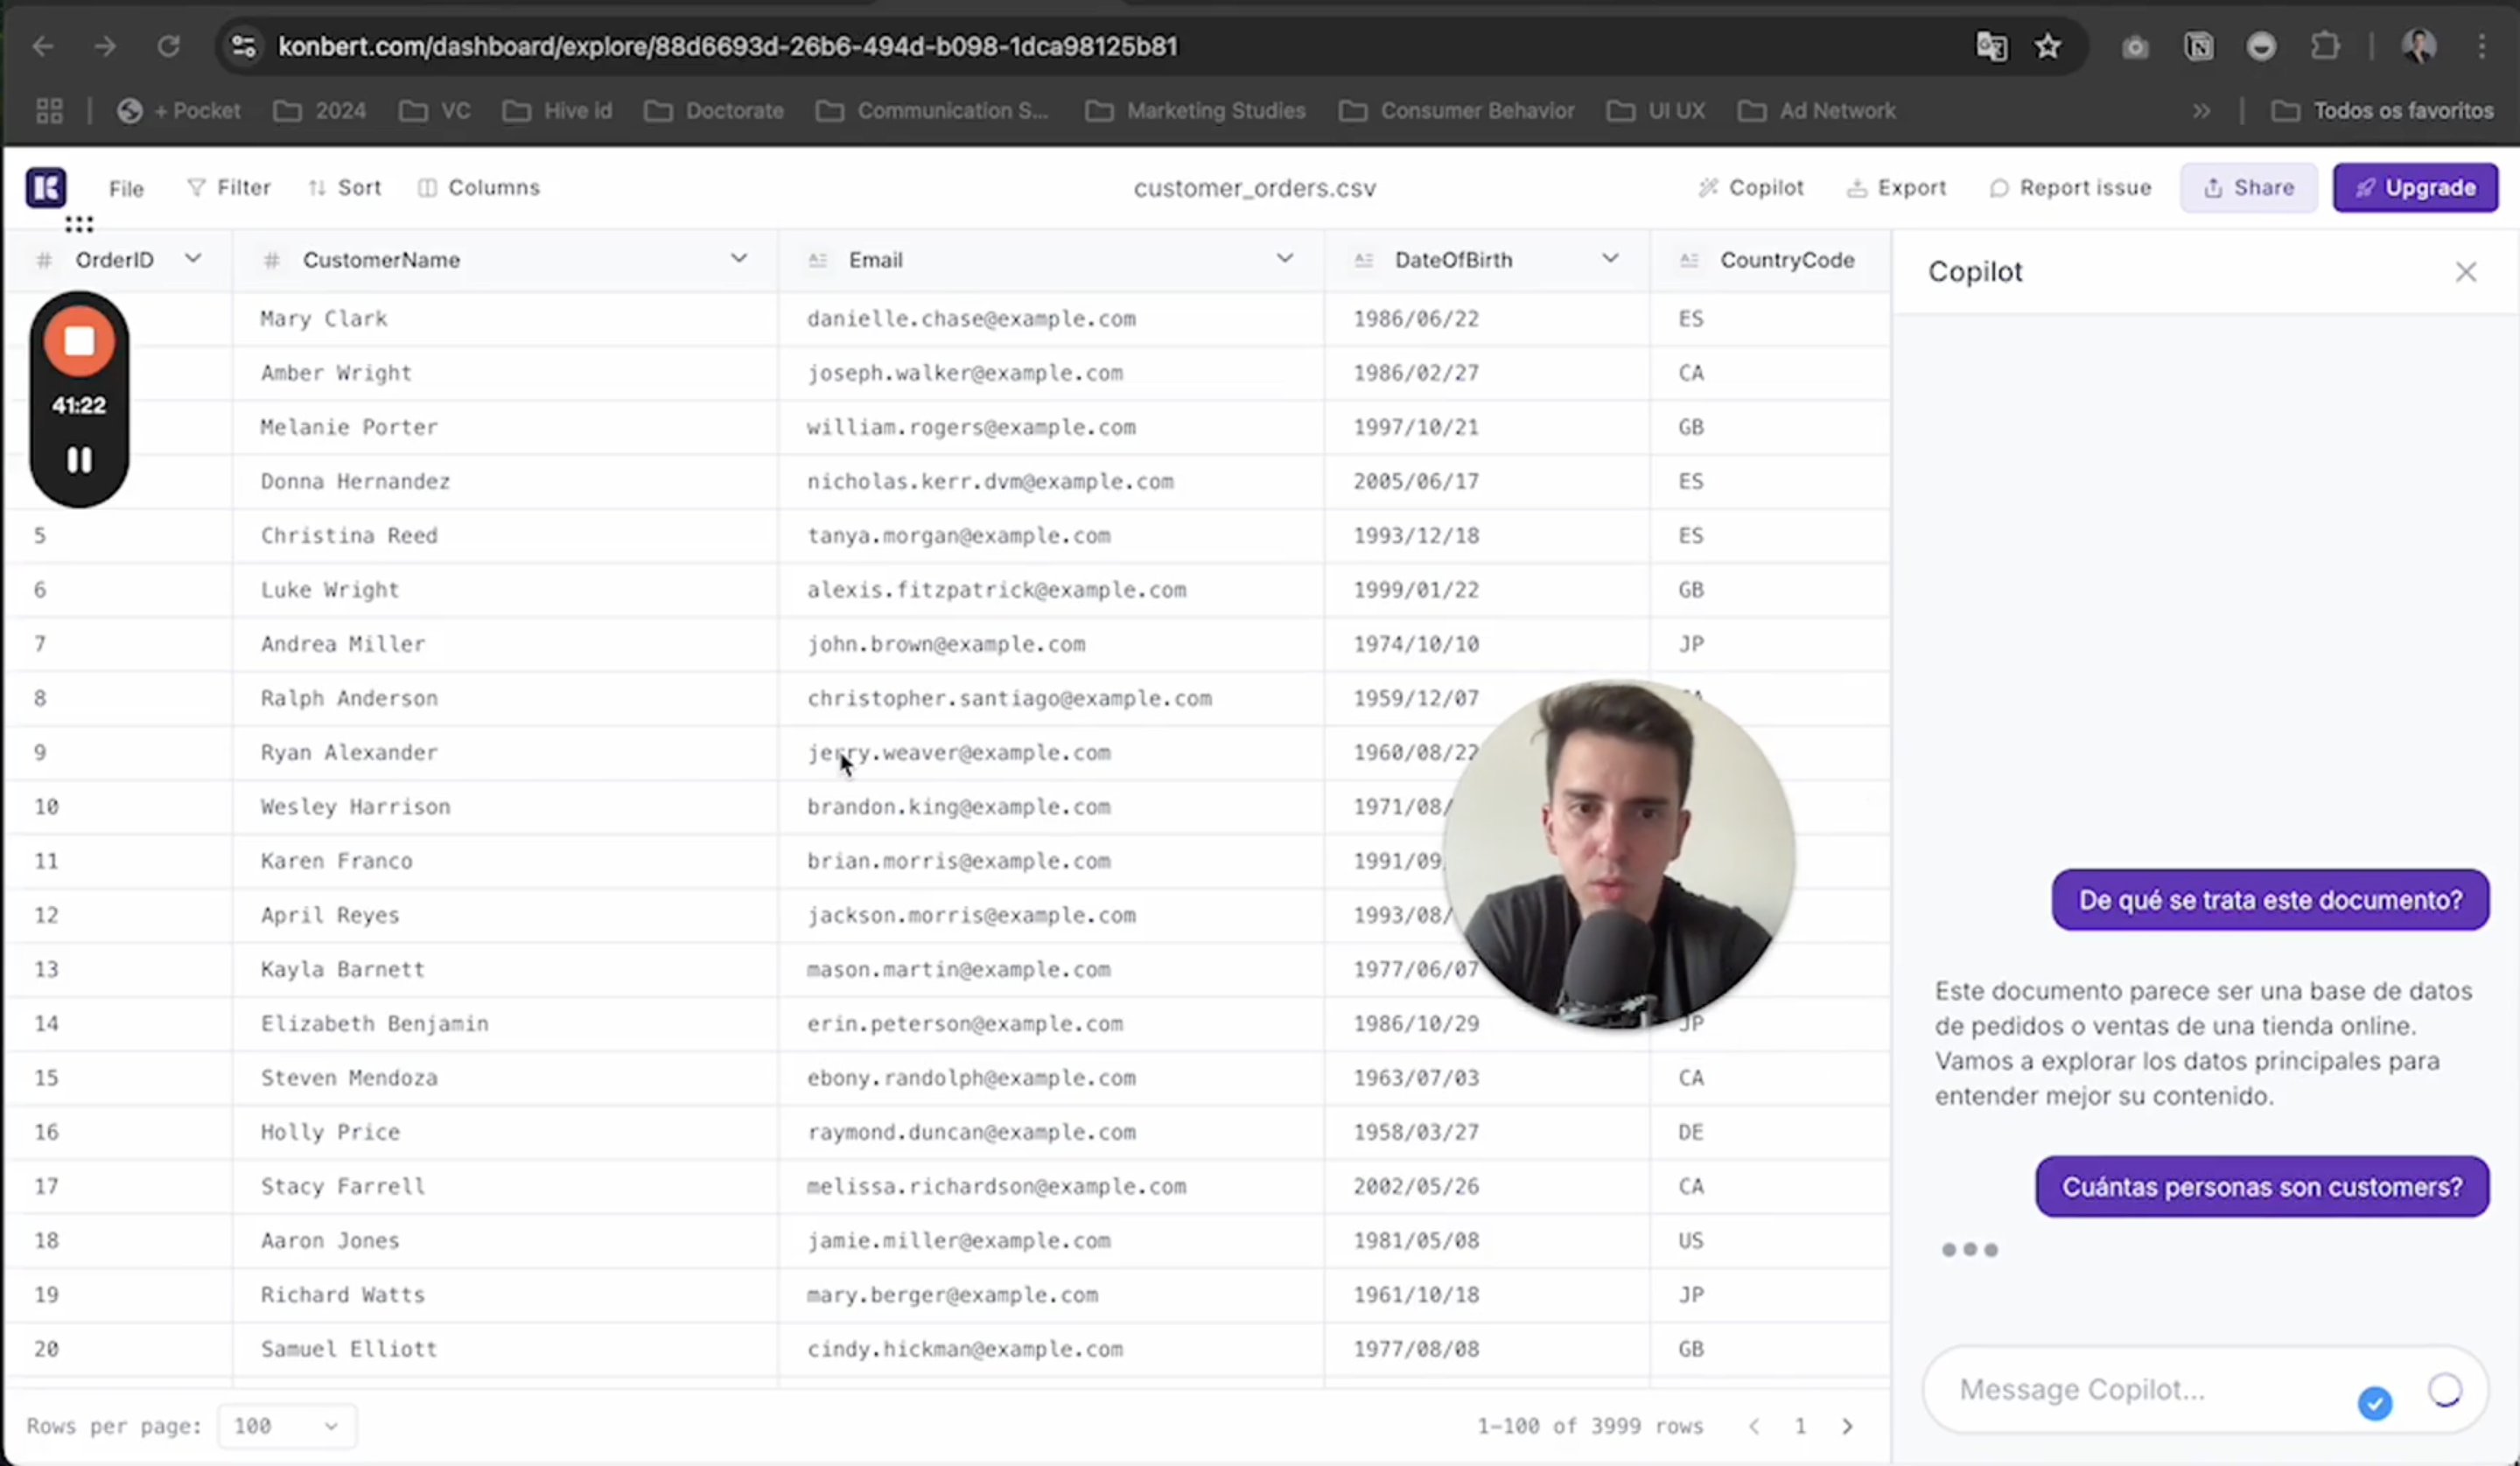Open the site information icon in address bar
This screenshot has height=1466, width=2520.
[x=243, y=46]
